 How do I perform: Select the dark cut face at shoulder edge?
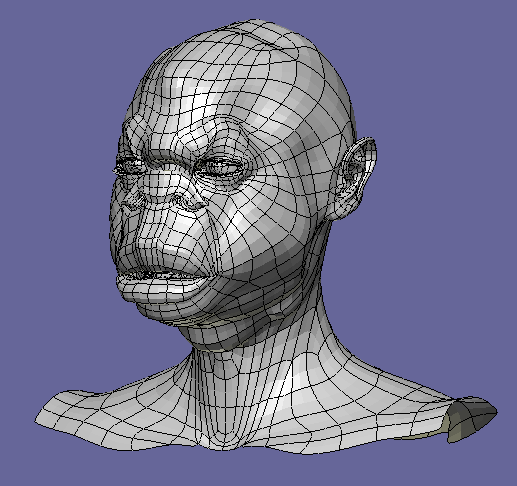pos(471,419)
